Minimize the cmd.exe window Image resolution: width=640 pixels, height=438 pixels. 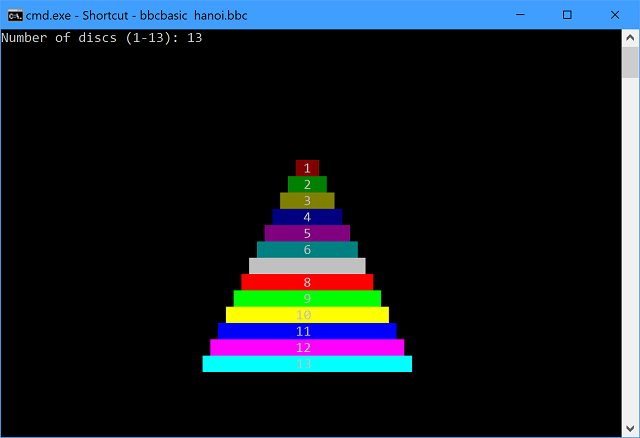click(x=520, y=15)
